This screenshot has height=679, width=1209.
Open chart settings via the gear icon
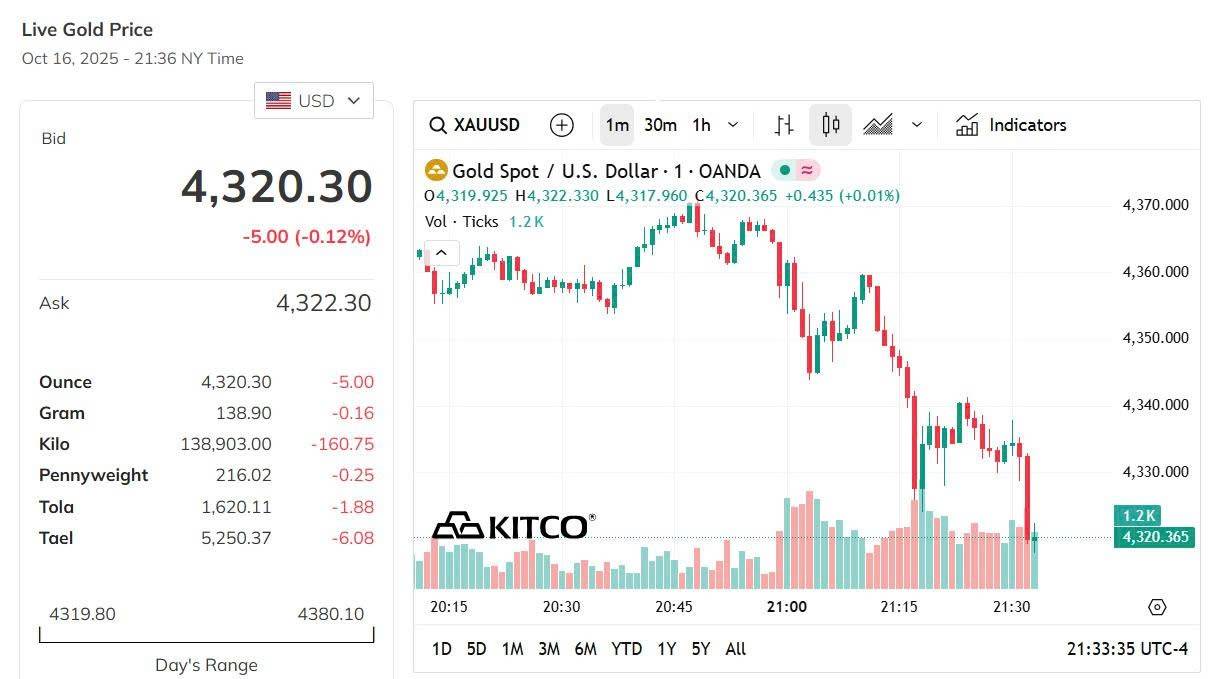point(1157,607)
